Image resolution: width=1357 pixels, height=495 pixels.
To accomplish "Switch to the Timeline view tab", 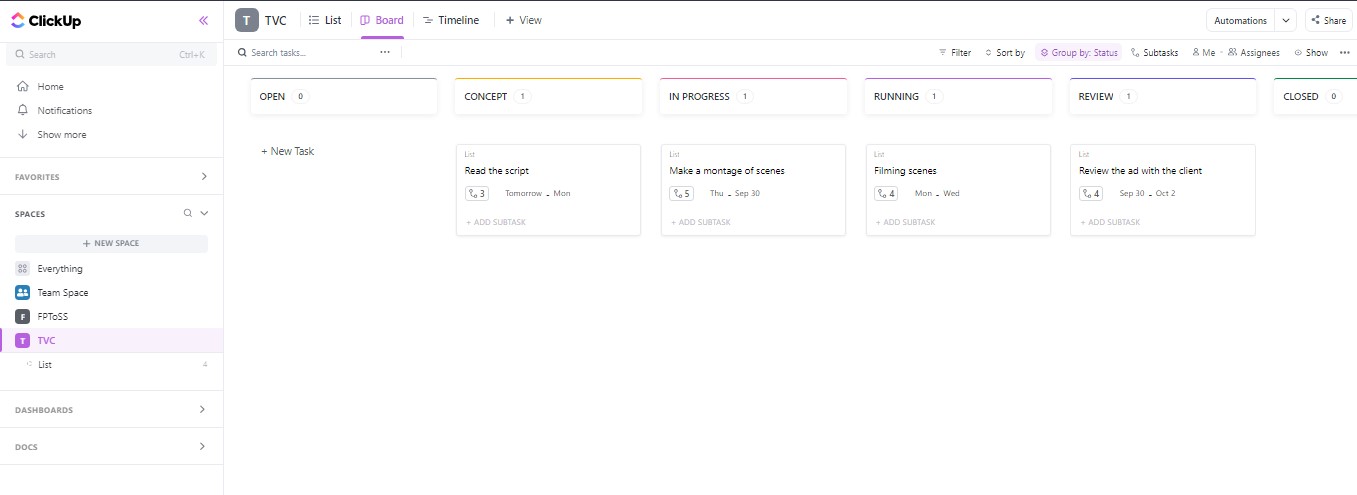I will pos(451,20).
